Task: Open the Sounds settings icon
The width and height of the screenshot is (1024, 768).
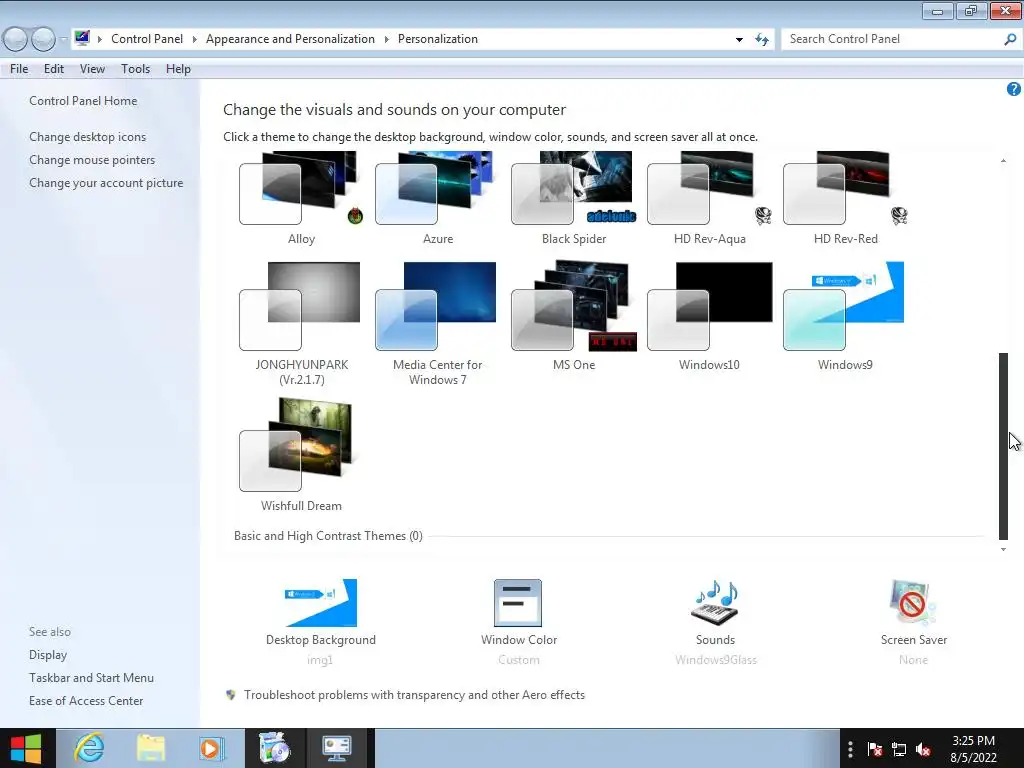Action: (x=715, y=603)
